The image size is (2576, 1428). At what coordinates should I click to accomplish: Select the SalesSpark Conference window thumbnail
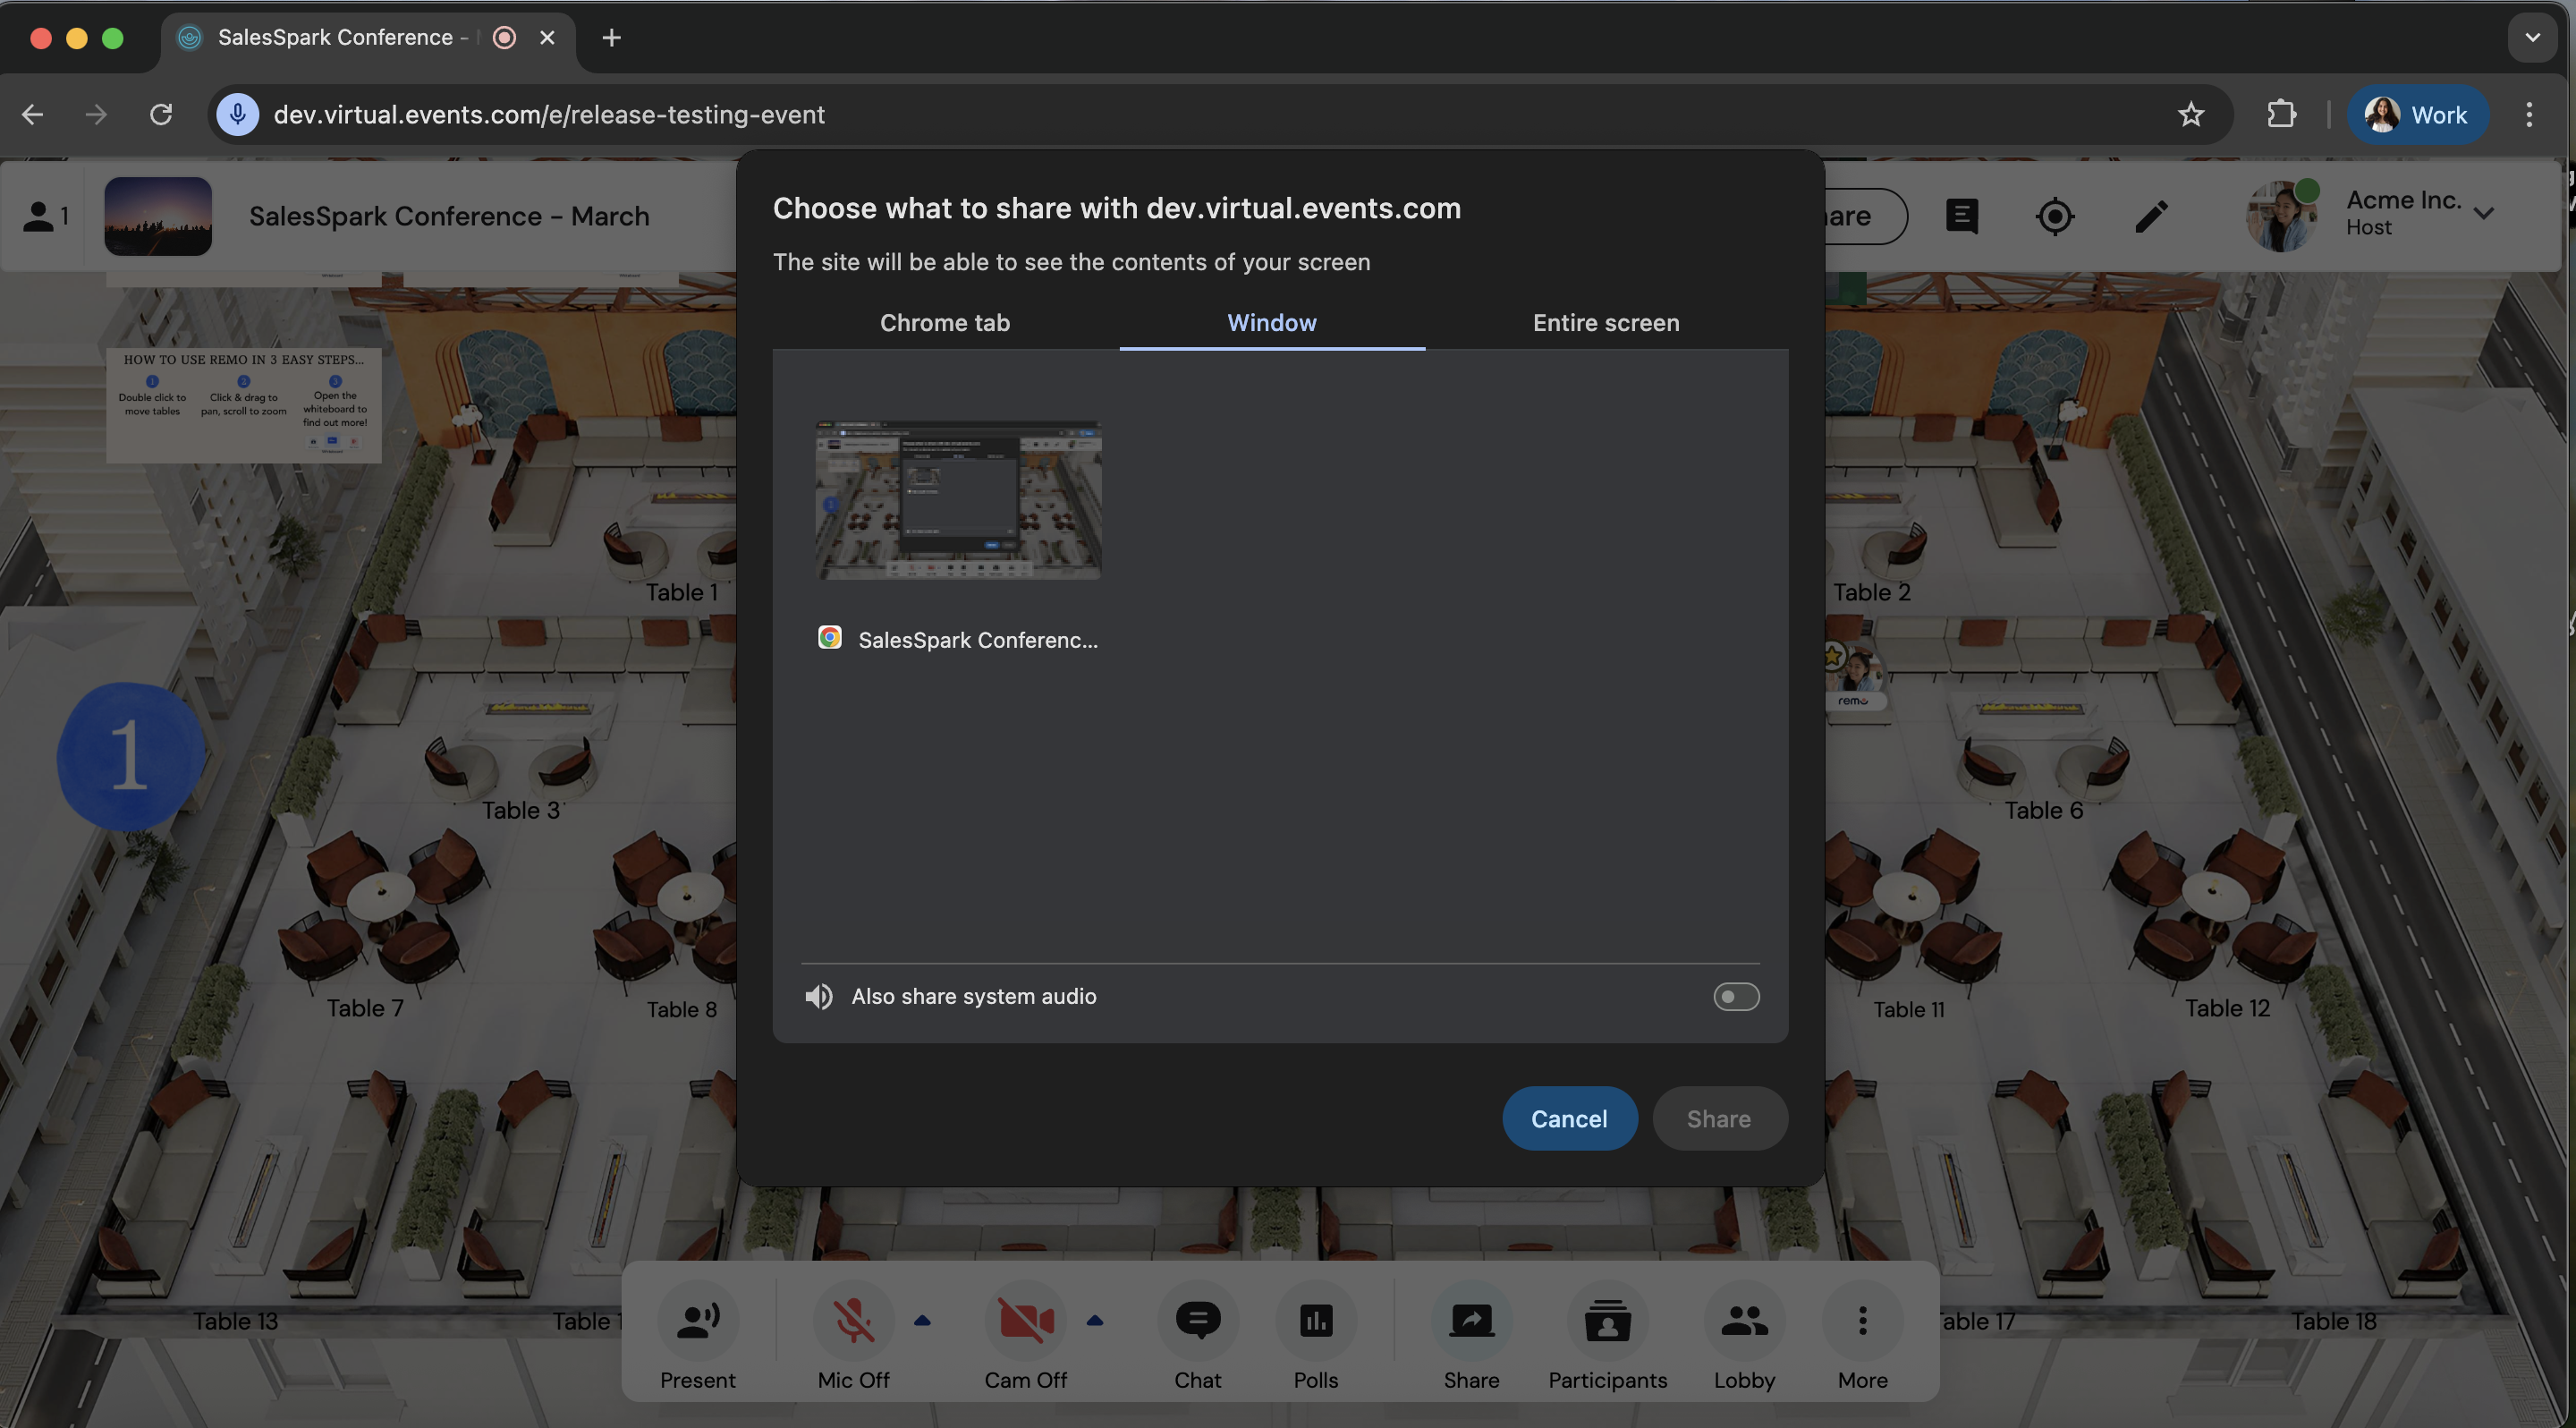point(958,500)
